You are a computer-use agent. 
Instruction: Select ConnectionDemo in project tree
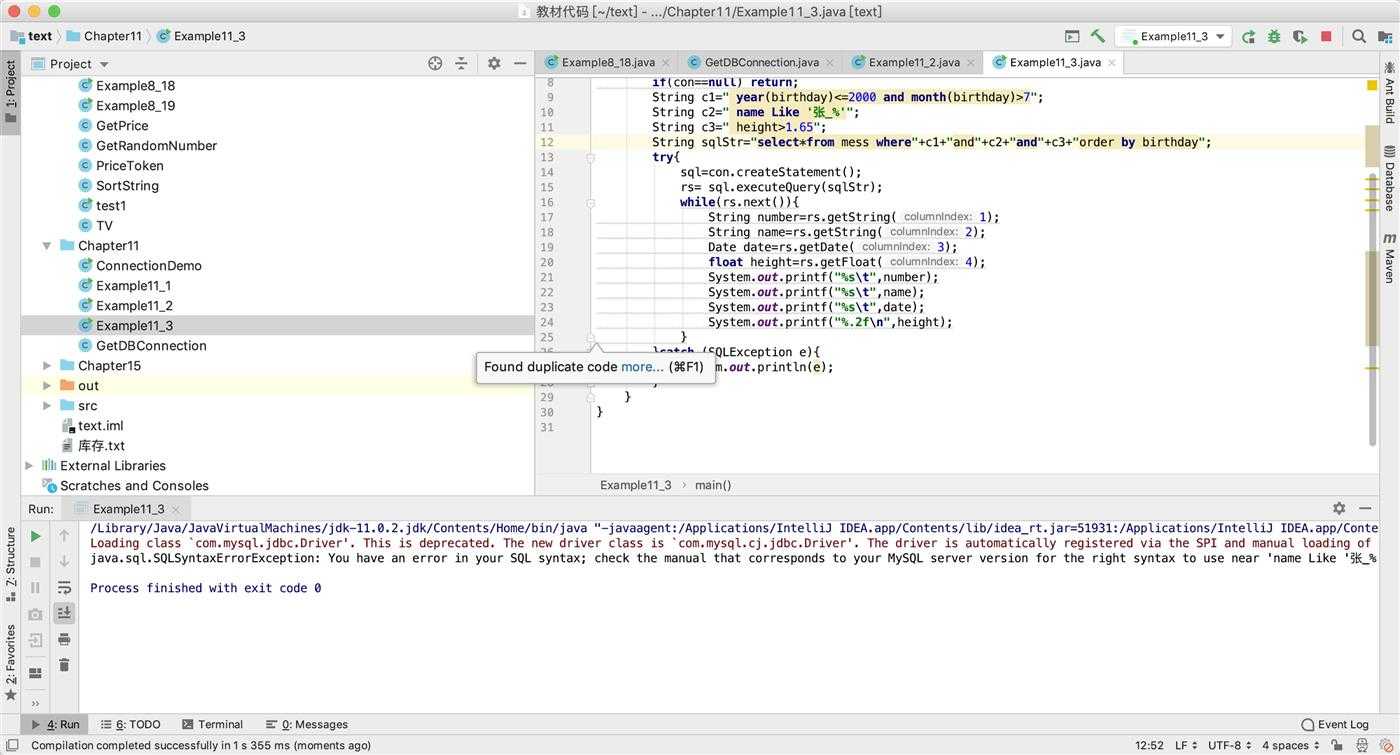[x=149, y=265]
